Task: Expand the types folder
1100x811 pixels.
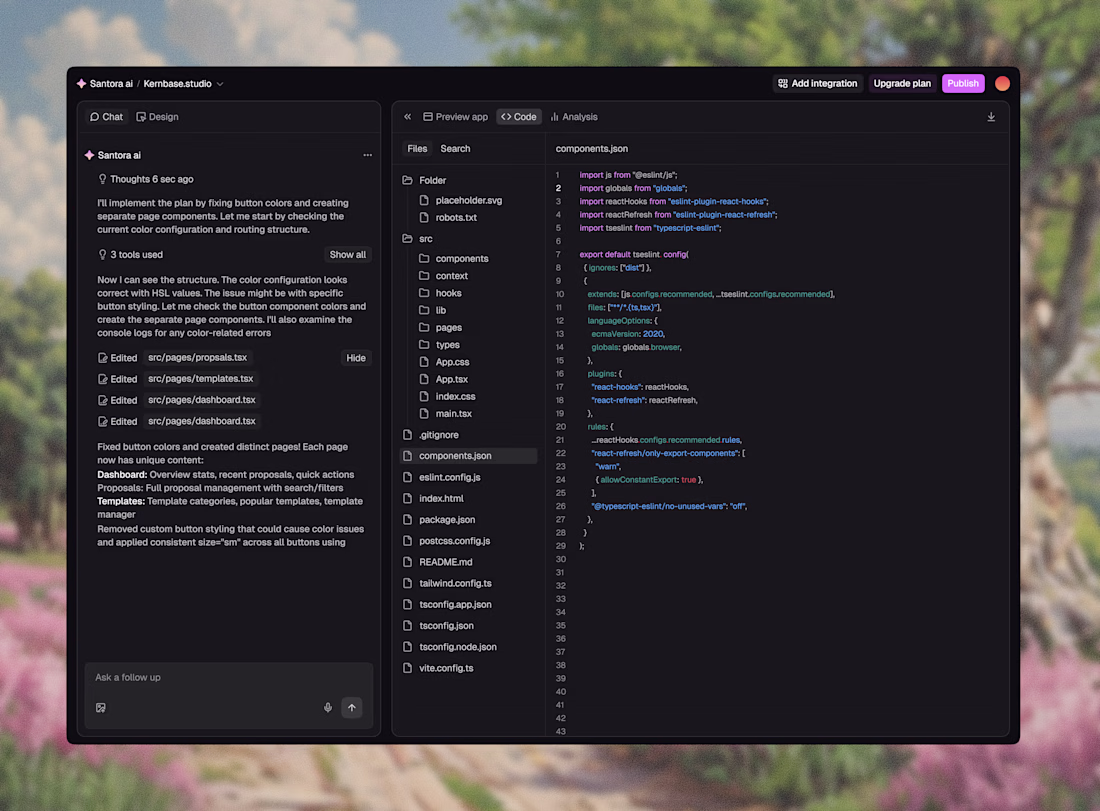Action: (x=440, y=345)
